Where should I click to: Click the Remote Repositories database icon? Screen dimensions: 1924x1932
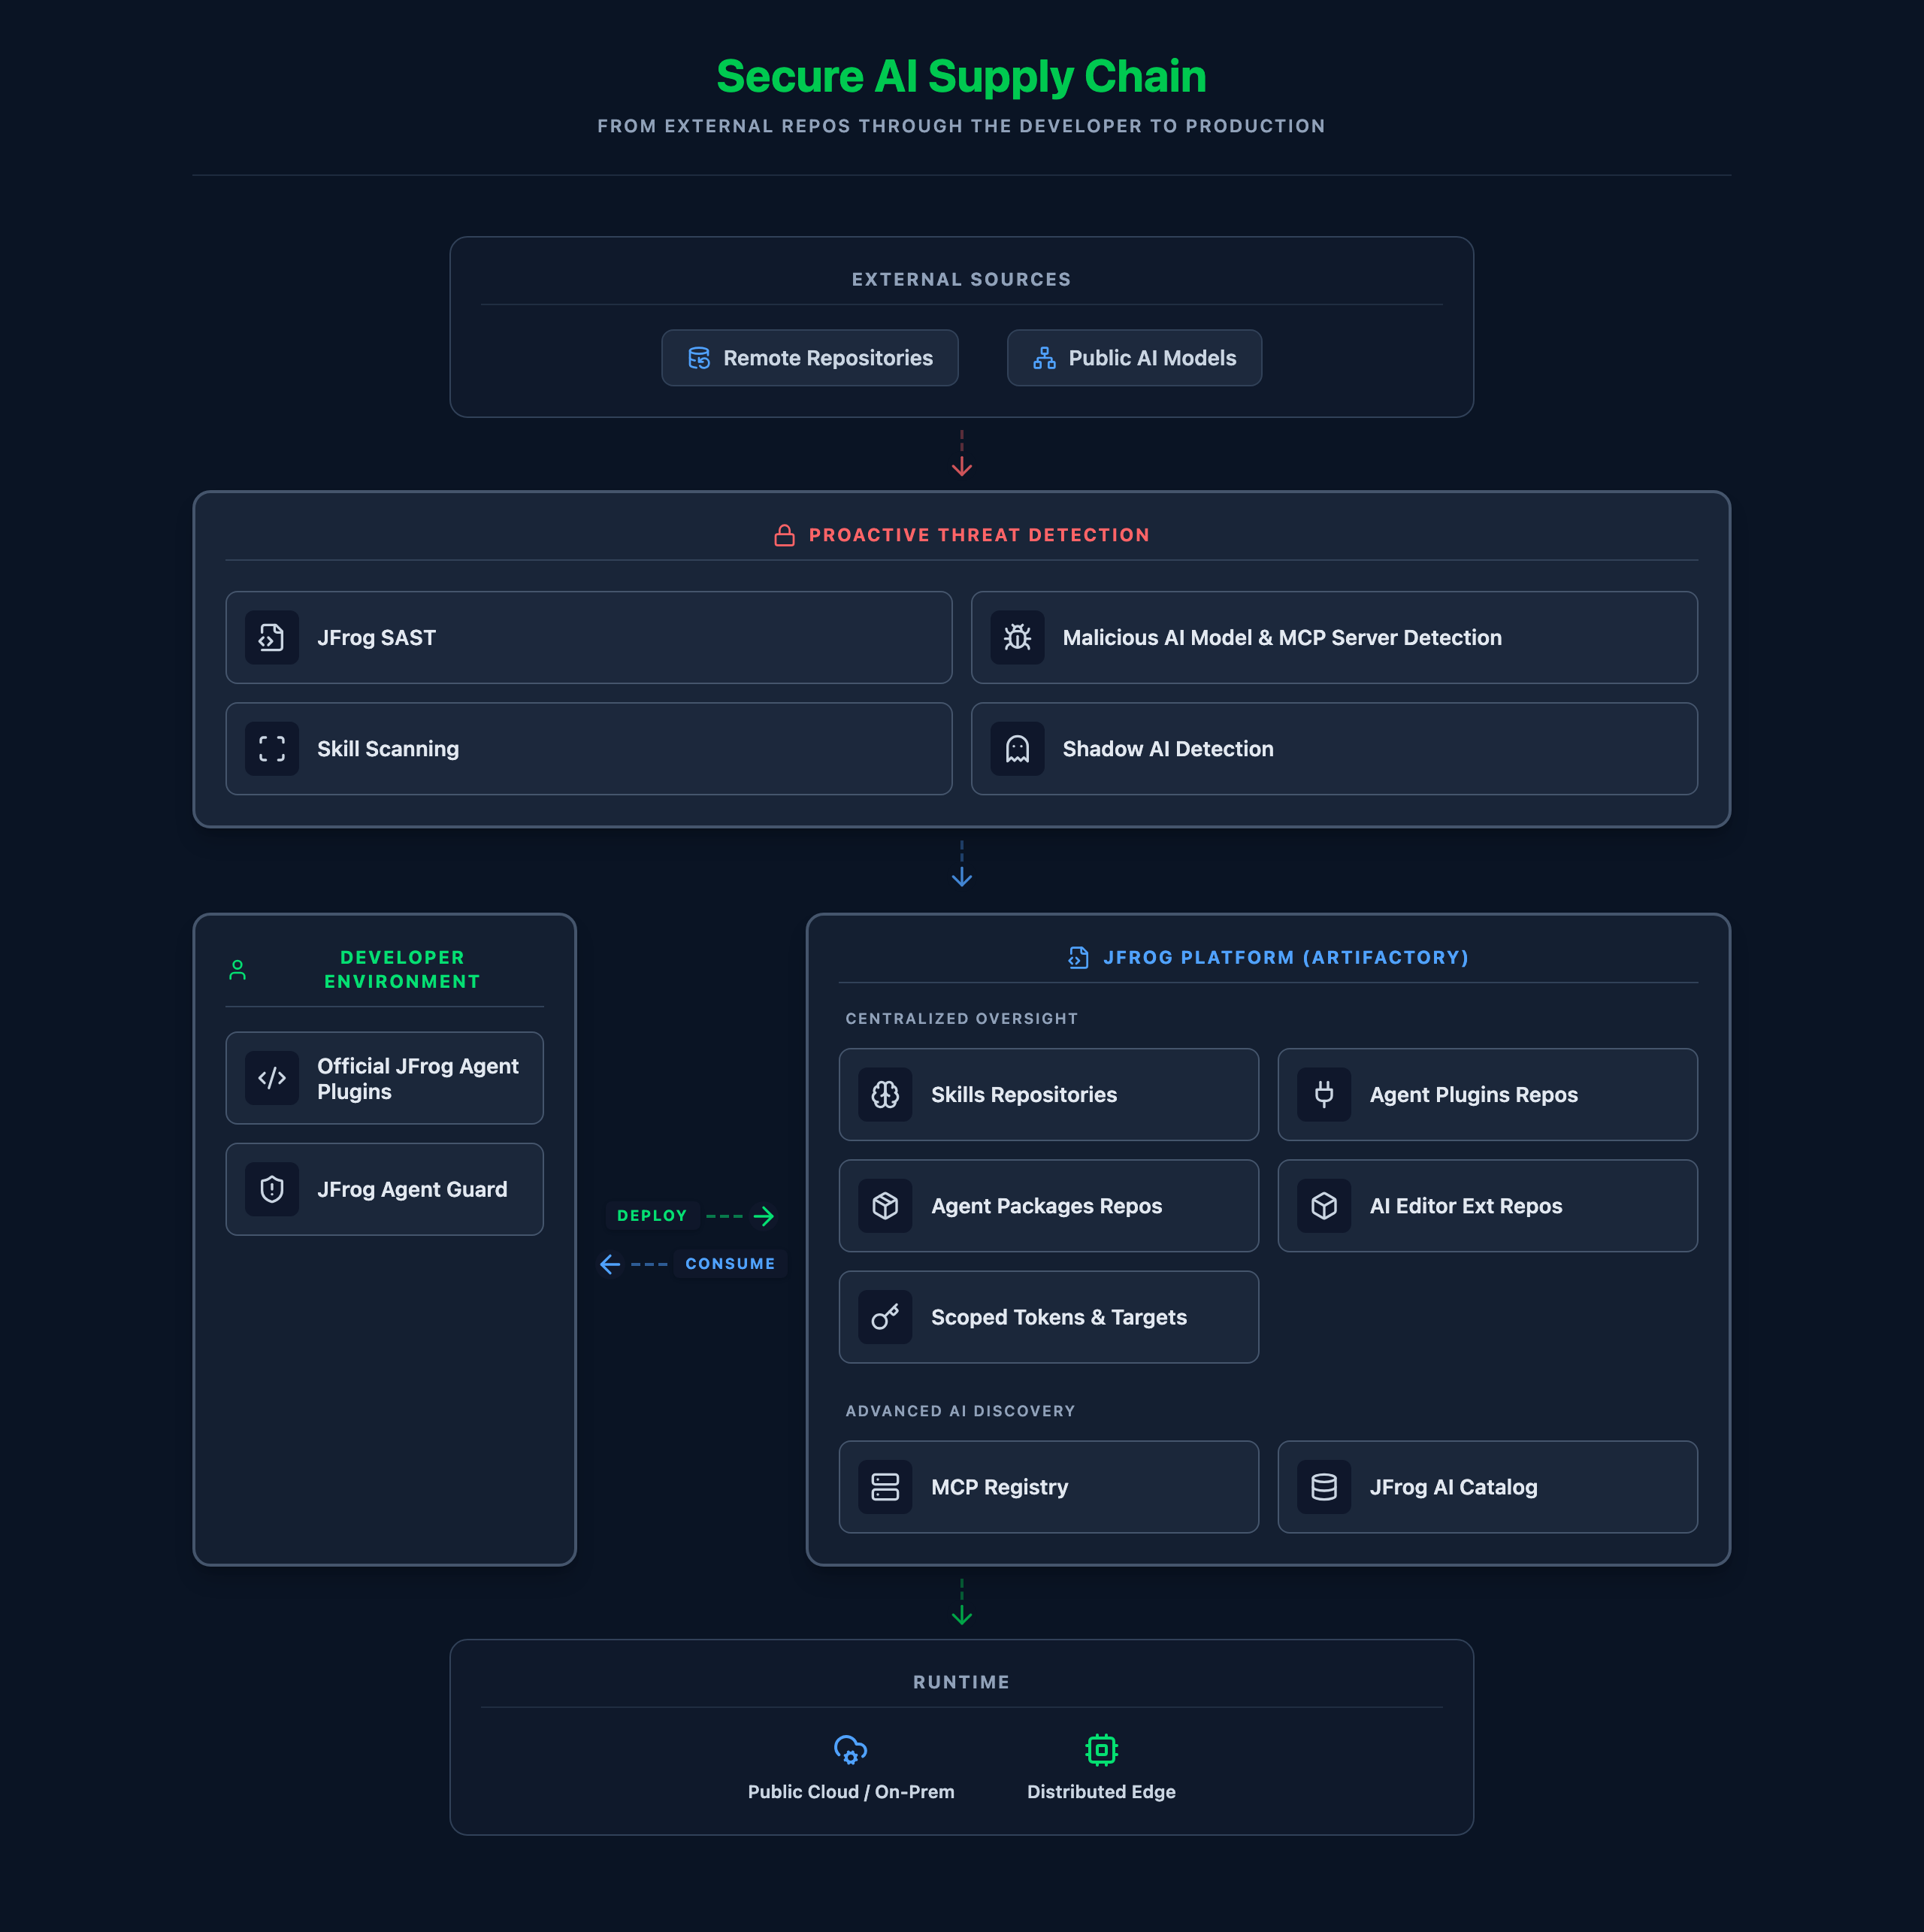[x=699, y=358]
